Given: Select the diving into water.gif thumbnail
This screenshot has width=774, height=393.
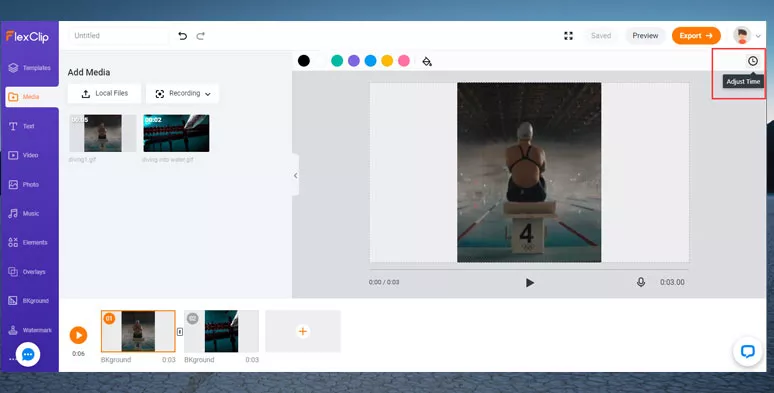Looking at the screenshot, I should click(176, 133).
